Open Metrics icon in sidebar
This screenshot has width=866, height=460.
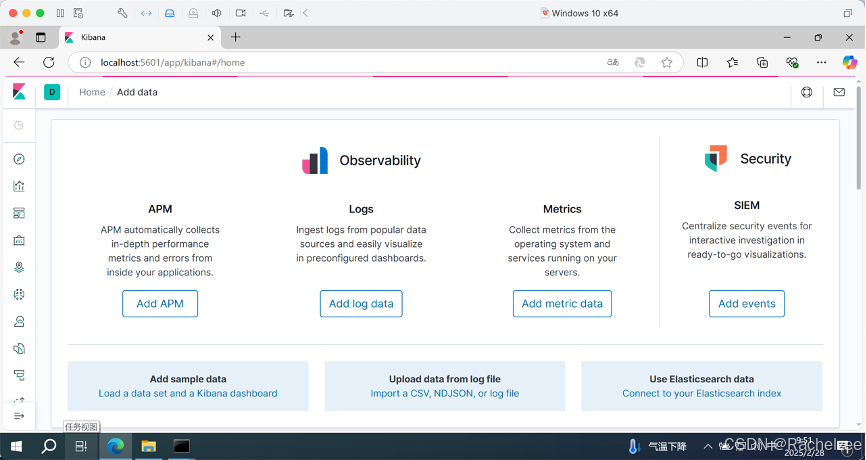click(19, 321)
